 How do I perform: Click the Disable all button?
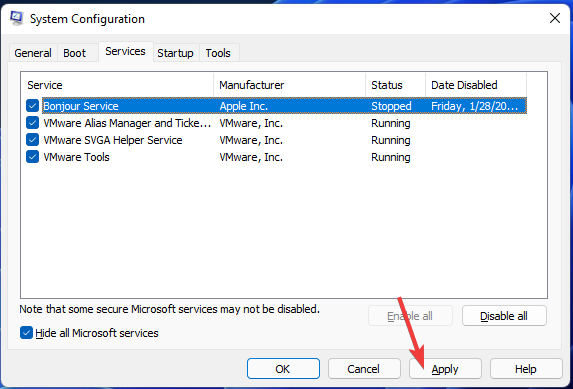click(x=504, y=316)
